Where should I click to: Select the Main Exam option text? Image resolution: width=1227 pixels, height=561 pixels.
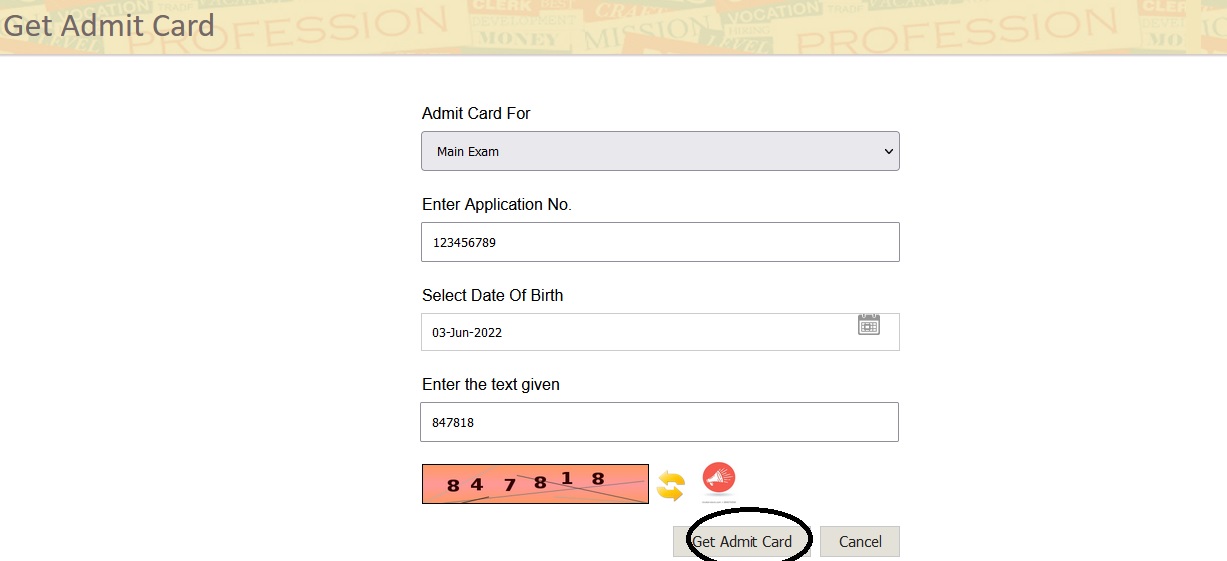468,152
